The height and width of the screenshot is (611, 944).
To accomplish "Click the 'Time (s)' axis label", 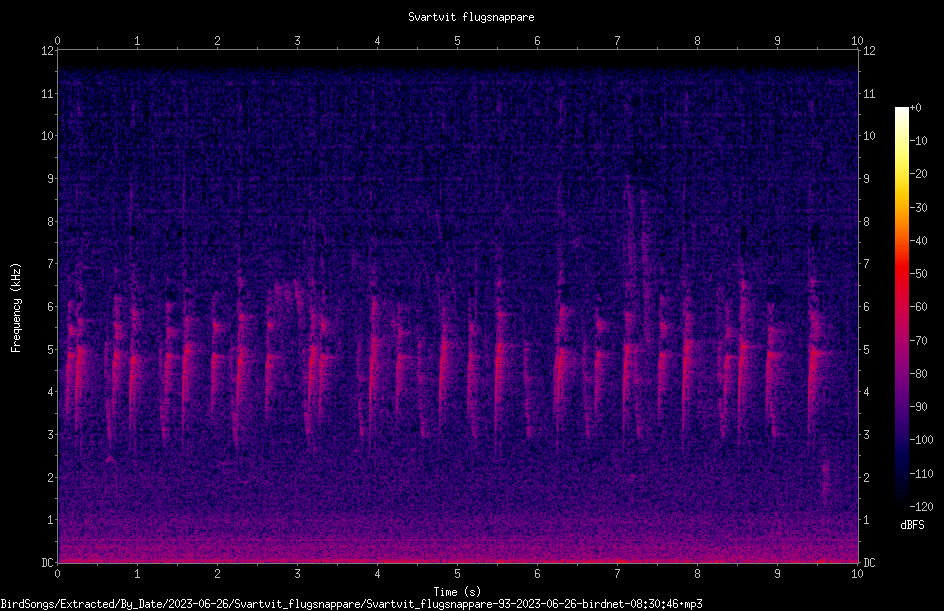I will [x=457, y=591].
